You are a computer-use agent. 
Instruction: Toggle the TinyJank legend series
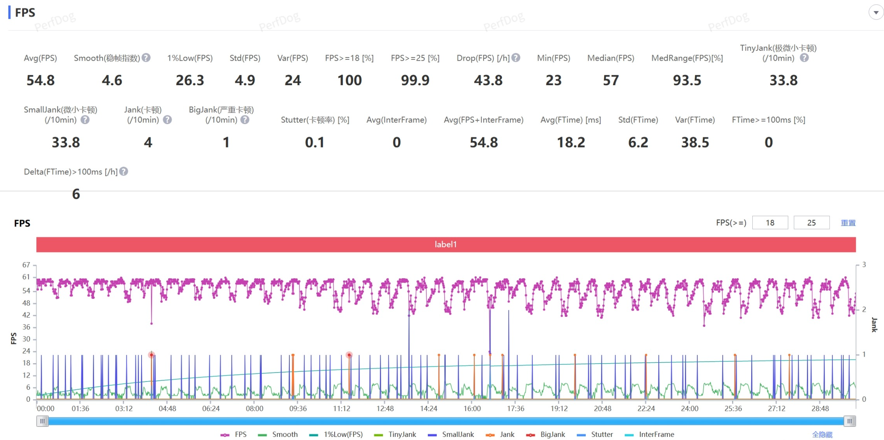pos(393,435)
